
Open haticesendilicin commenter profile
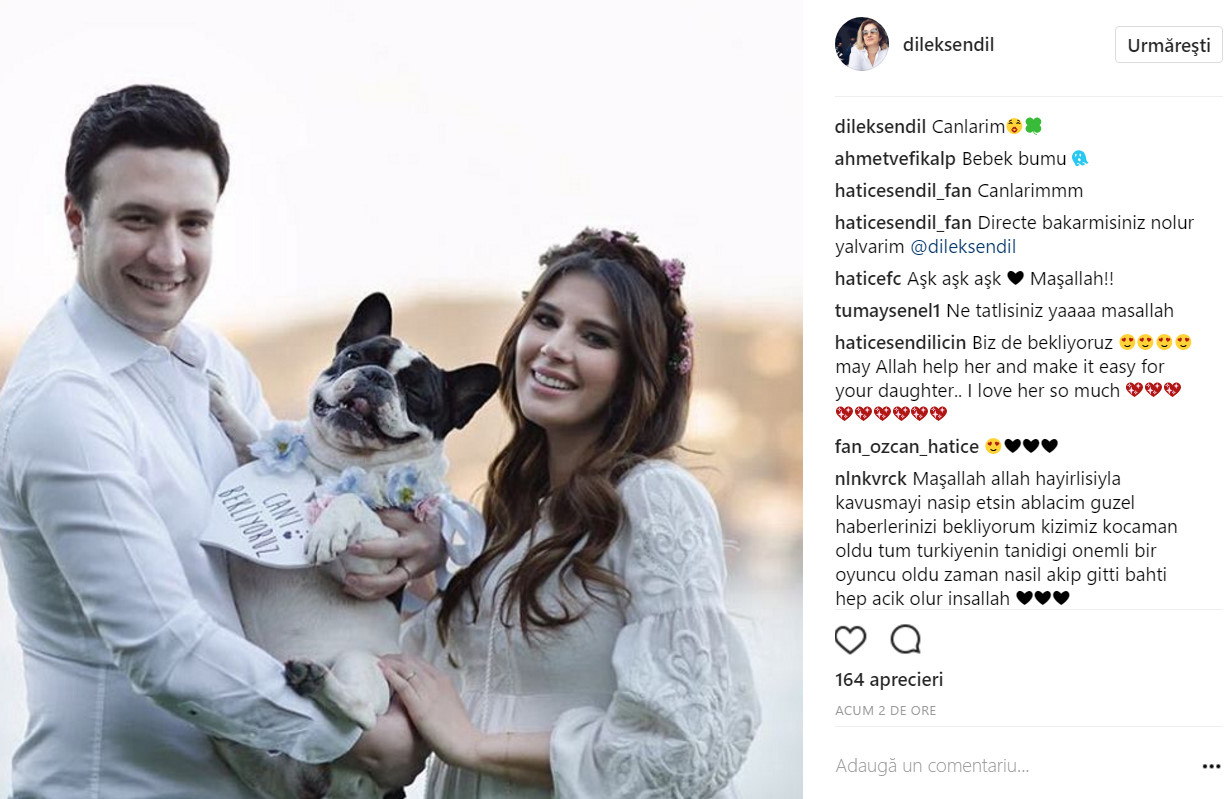pos(900,343)
